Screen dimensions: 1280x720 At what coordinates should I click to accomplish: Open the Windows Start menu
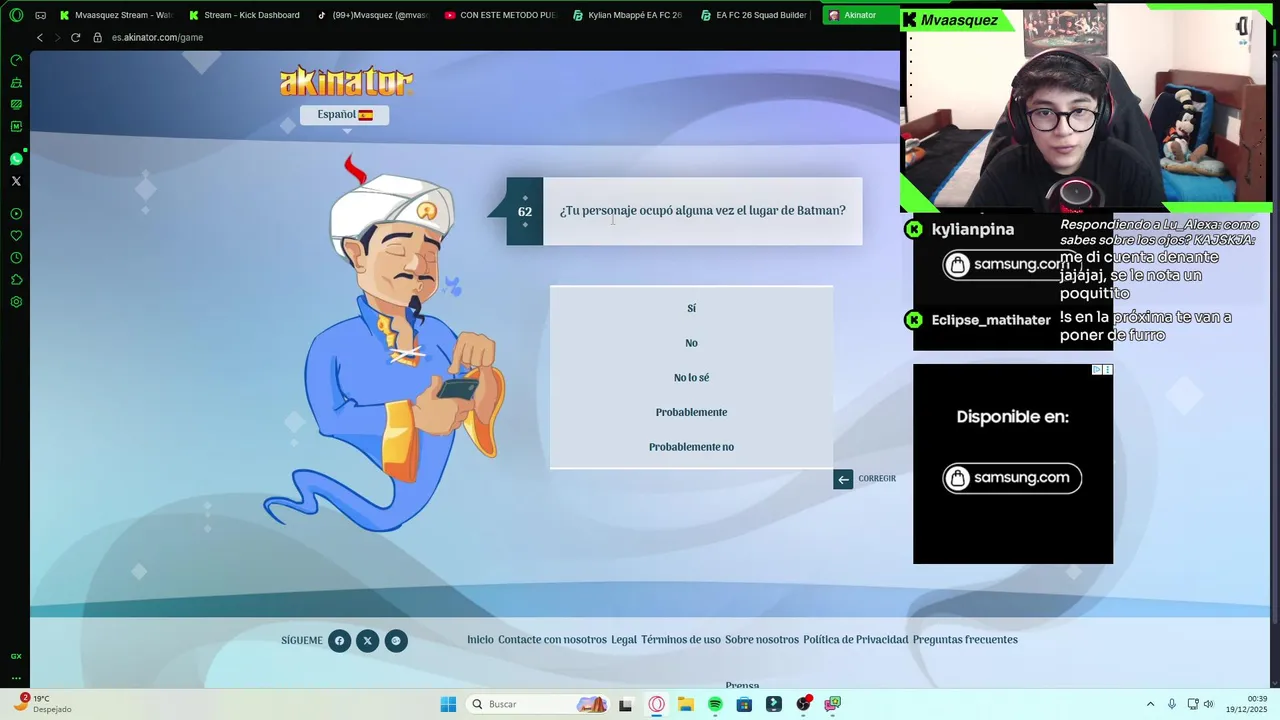pyautogui.click(x=448, y=704)
